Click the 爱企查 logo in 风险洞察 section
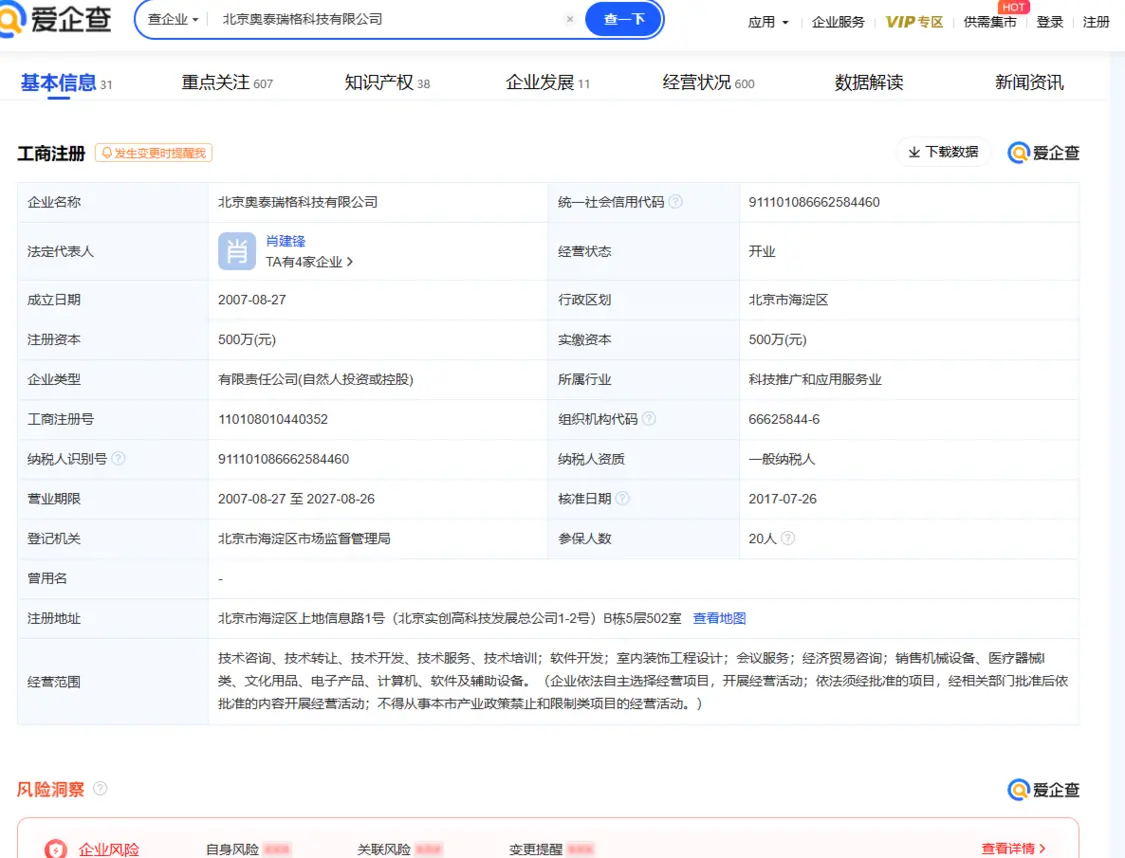 tap(1043, 790)
